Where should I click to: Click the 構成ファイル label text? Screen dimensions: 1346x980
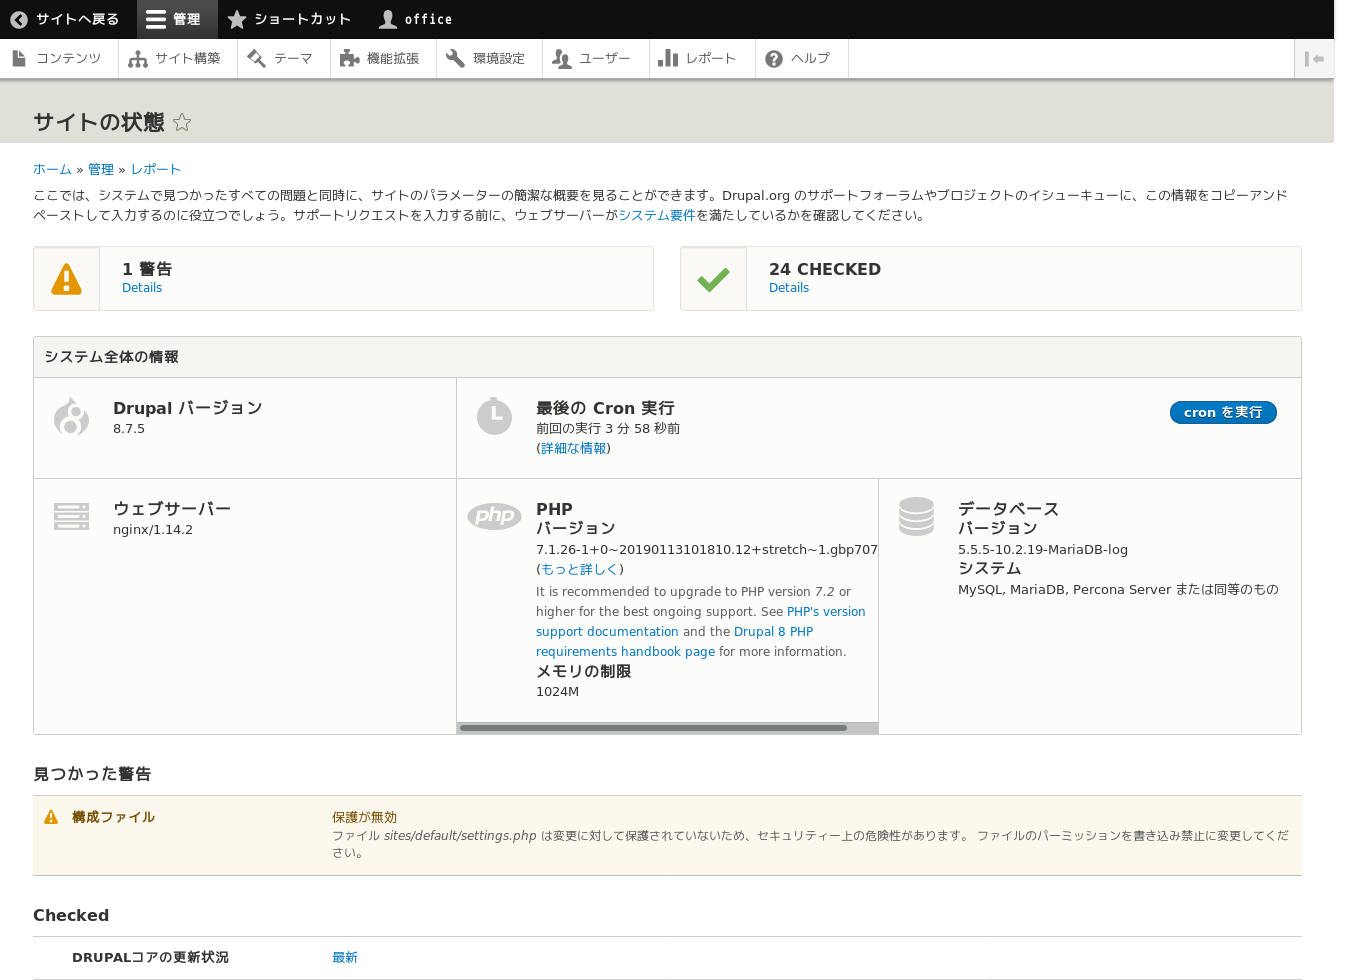click(x=113, y=817)
